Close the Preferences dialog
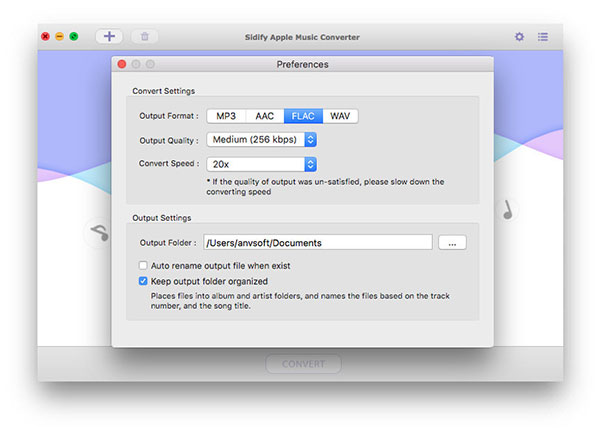Viewport: 600px width, 428px height. coord(122,64)
